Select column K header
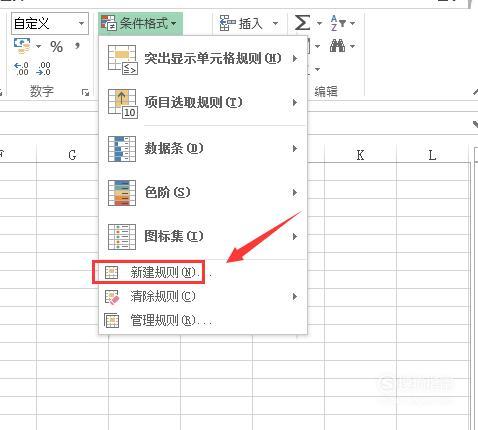Viewport: 478px width, 430px height. point(360,155)
